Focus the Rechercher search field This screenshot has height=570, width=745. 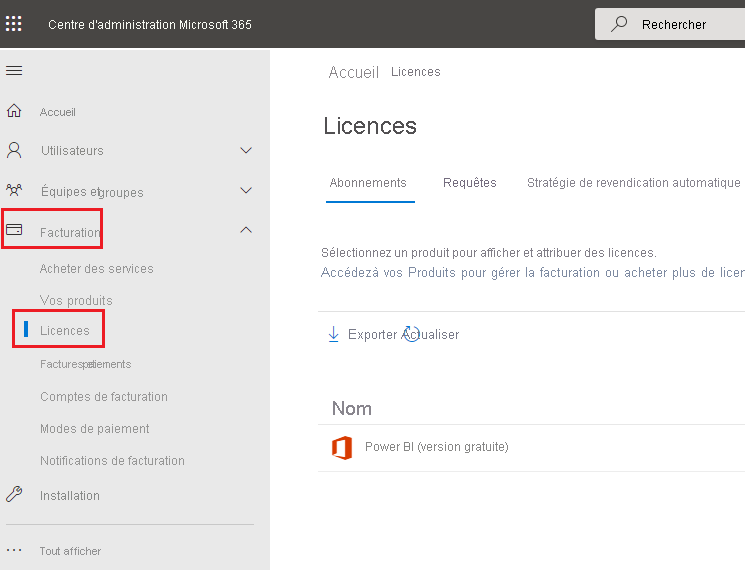(x=670, y=24)
